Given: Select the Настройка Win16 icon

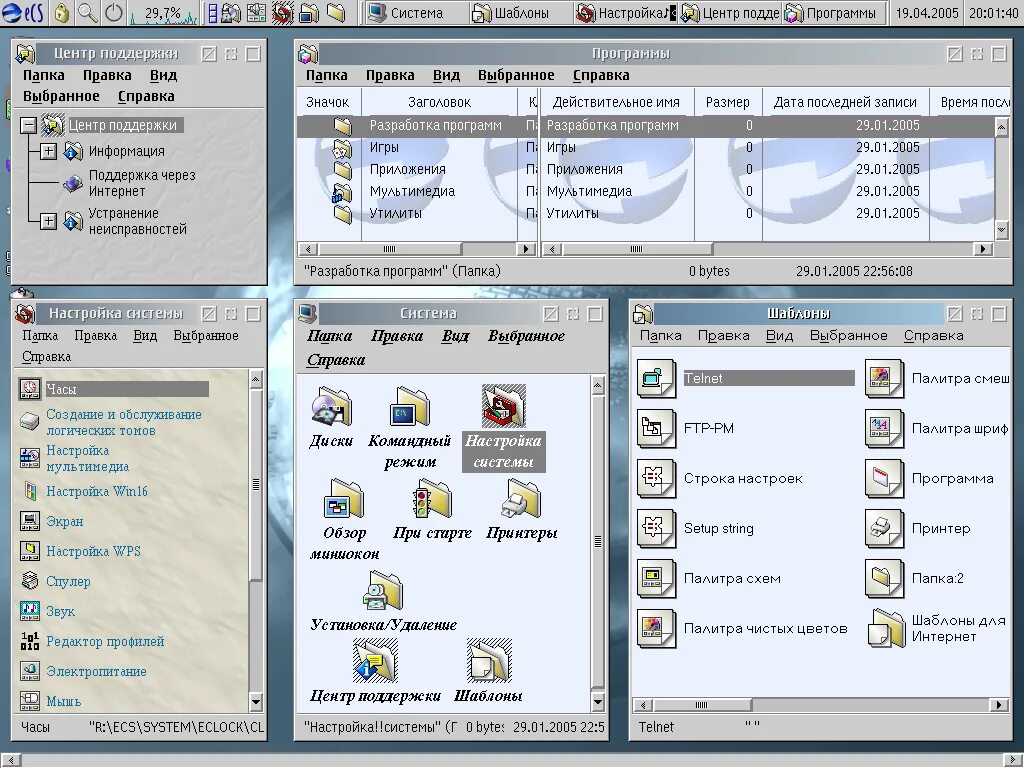Looking at the screenshot, I should pyautogui.click(x=29, y=491).
